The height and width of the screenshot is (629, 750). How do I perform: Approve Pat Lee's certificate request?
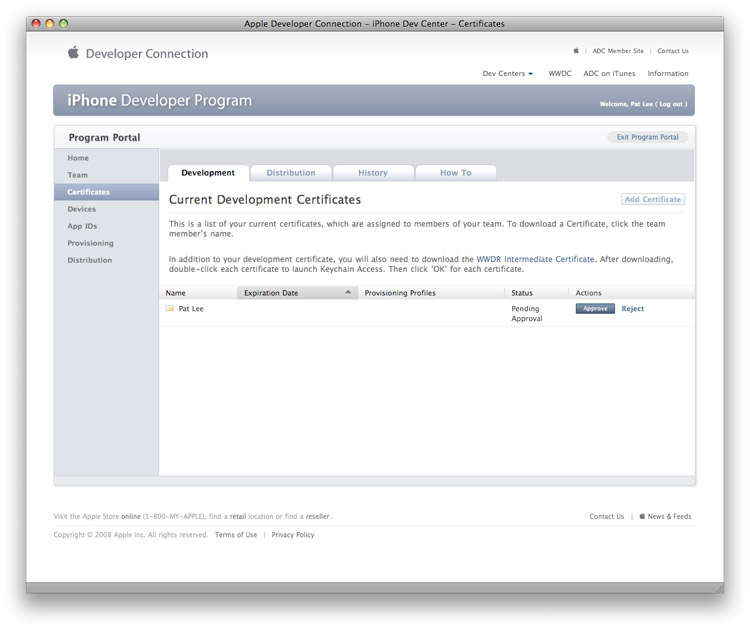coord(595,309)
